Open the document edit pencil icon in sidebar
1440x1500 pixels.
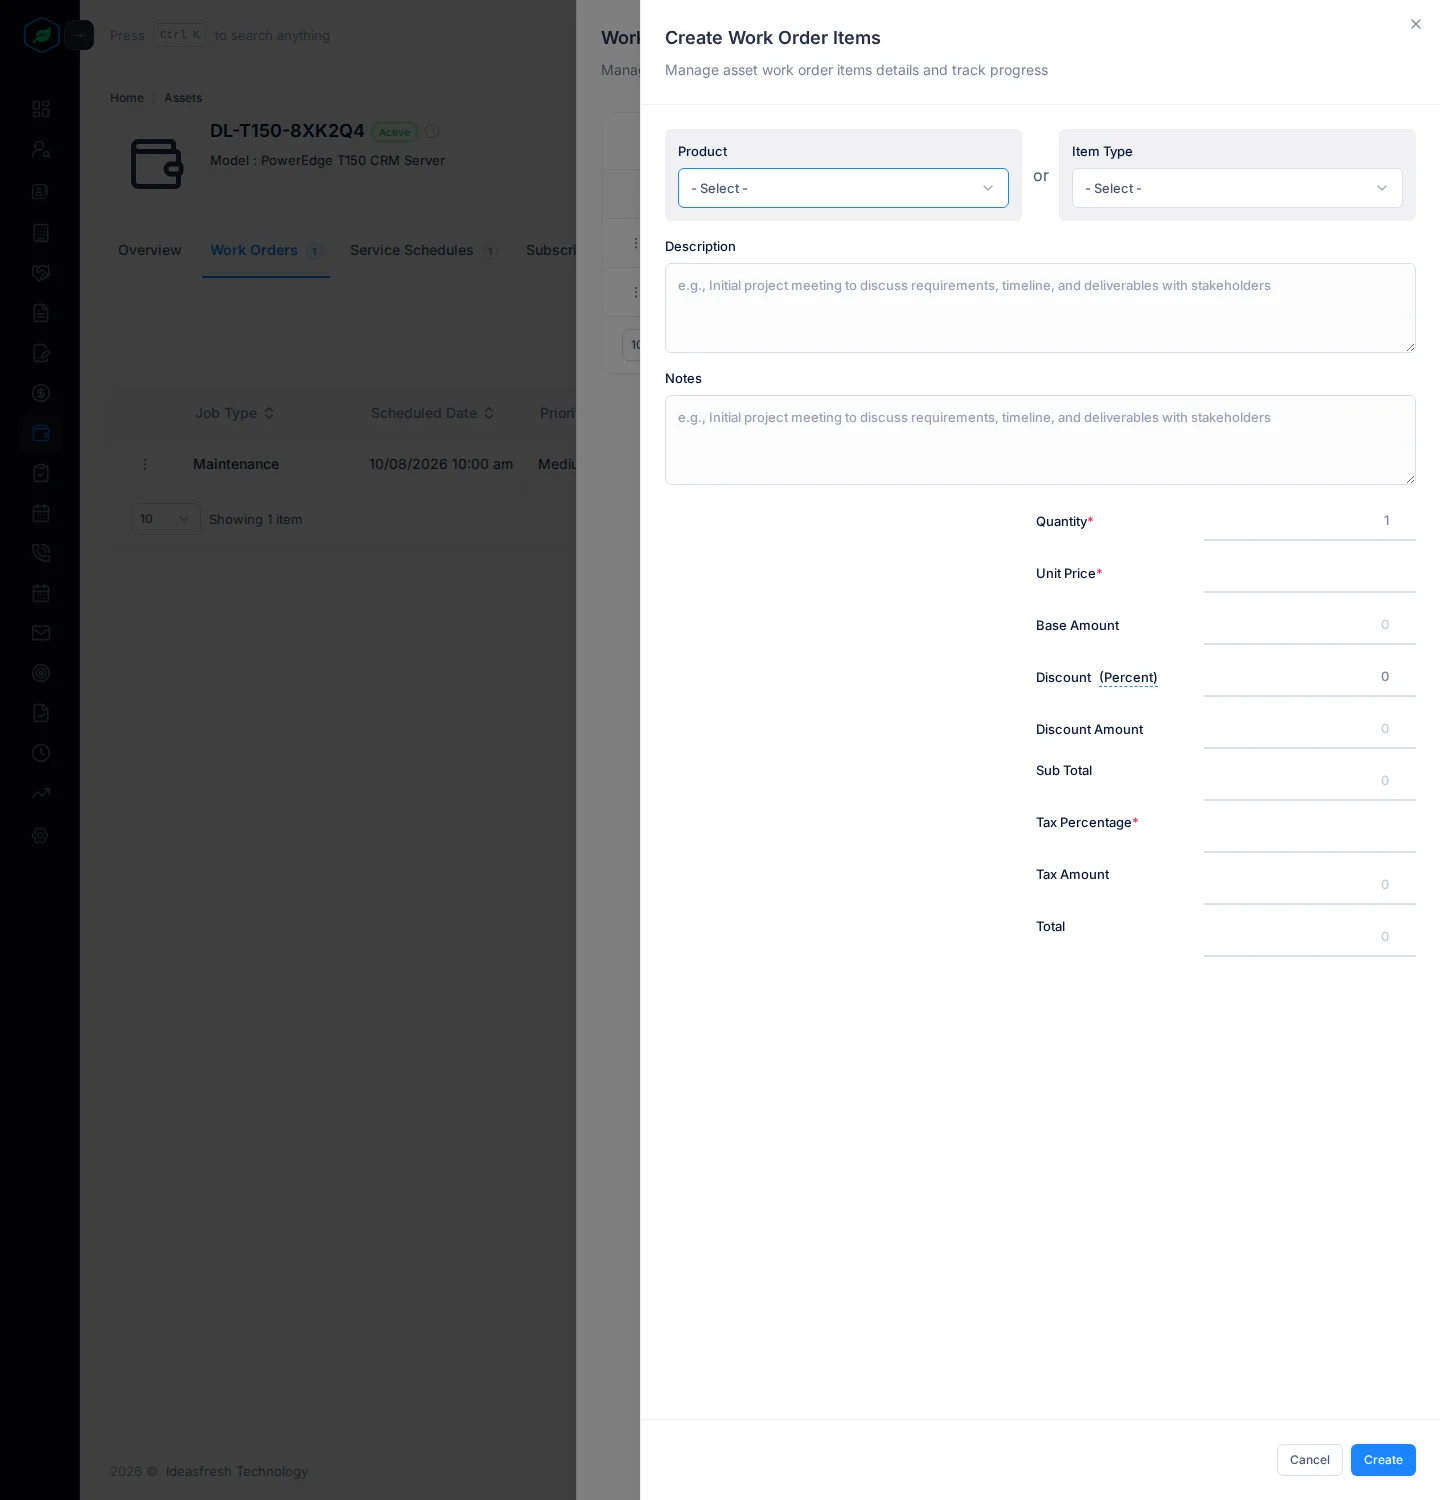41,353
